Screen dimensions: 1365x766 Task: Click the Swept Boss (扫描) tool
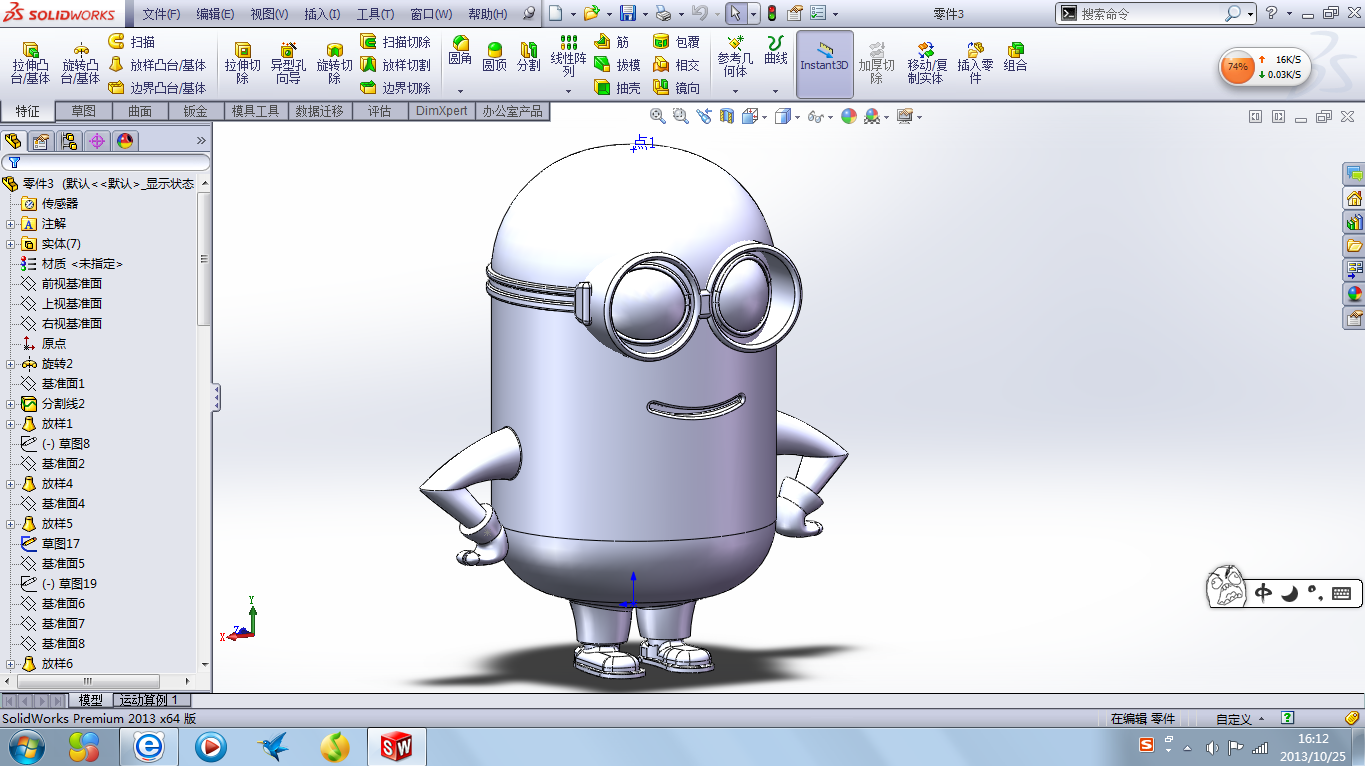tap(131, 42)
